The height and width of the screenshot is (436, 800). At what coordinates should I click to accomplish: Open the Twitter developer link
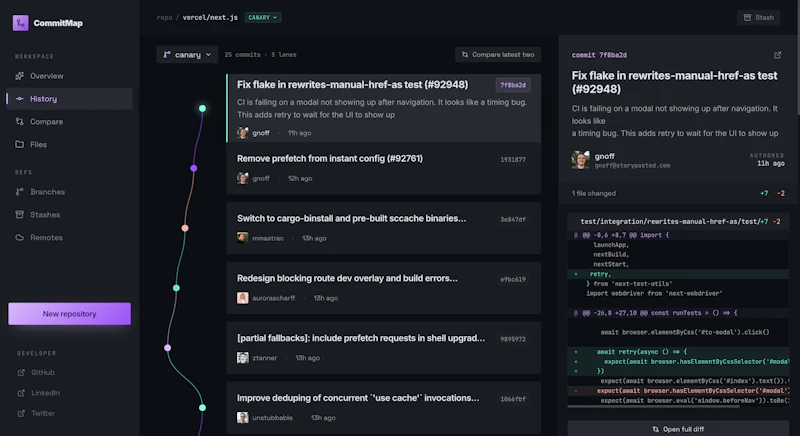pyautogui.click(x=43, y=414)
